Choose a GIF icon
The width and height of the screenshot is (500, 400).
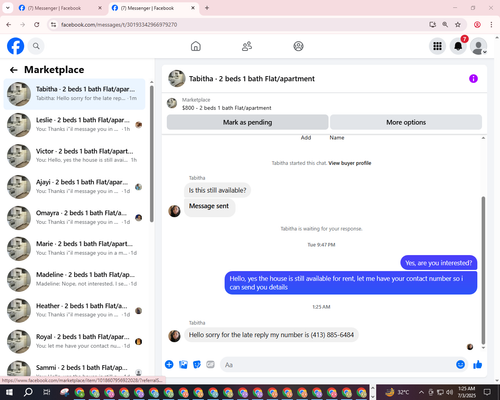point(210,364)
